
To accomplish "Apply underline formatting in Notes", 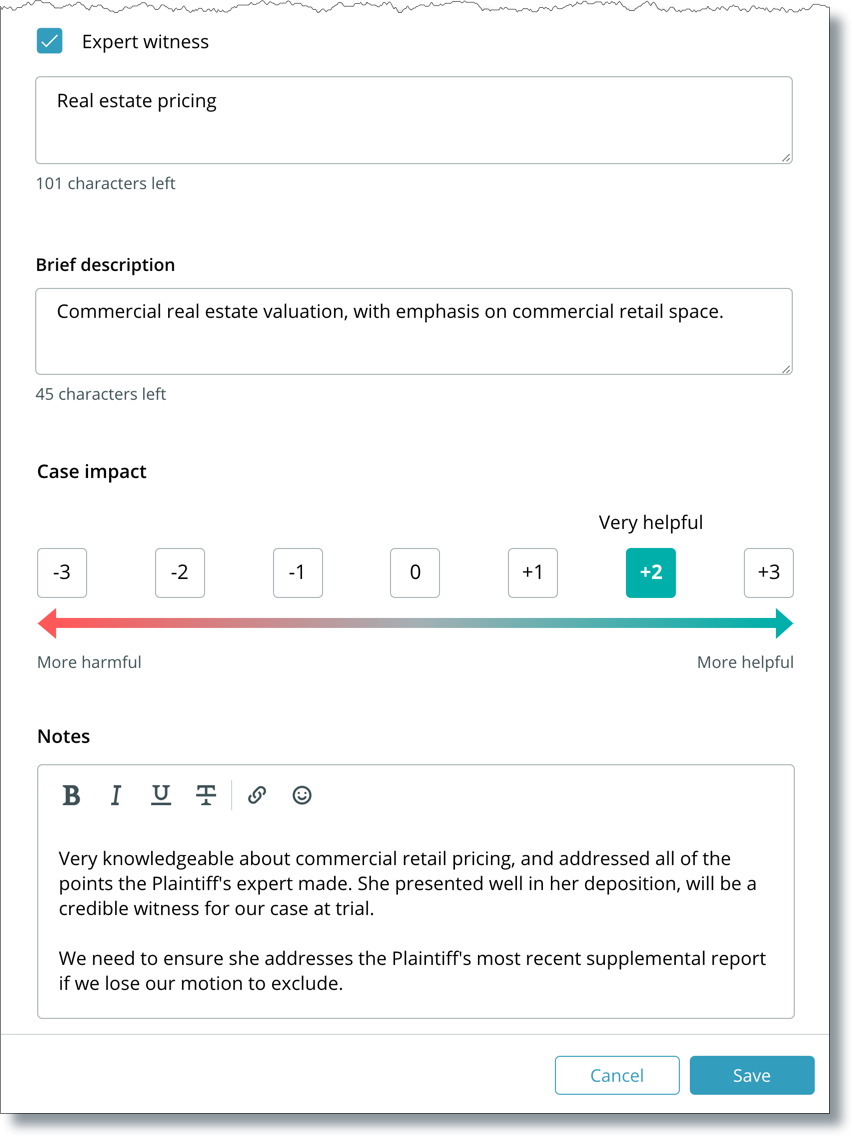I will tap(161, 795).
